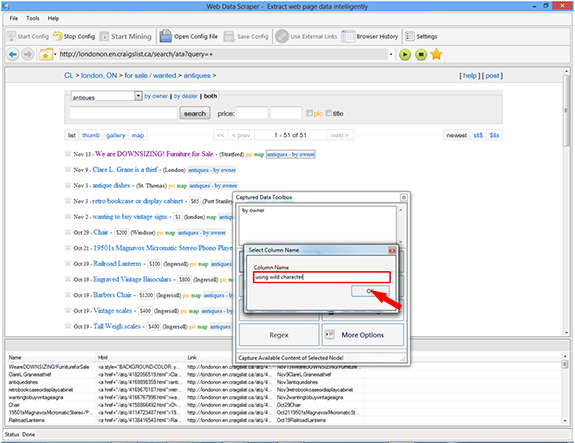Open 'Engraved Vintage Binoculars' listing
This screenshot has height=443, width=575.
click(132, 279)
